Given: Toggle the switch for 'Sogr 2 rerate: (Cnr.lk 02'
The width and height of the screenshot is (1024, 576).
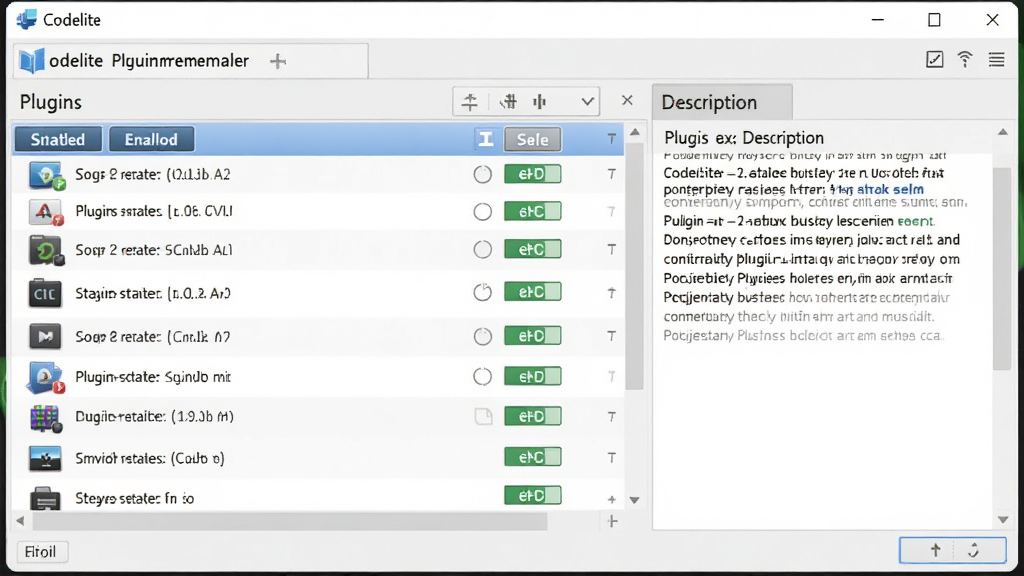Looking at the screenshot, I should coord(532,336).
